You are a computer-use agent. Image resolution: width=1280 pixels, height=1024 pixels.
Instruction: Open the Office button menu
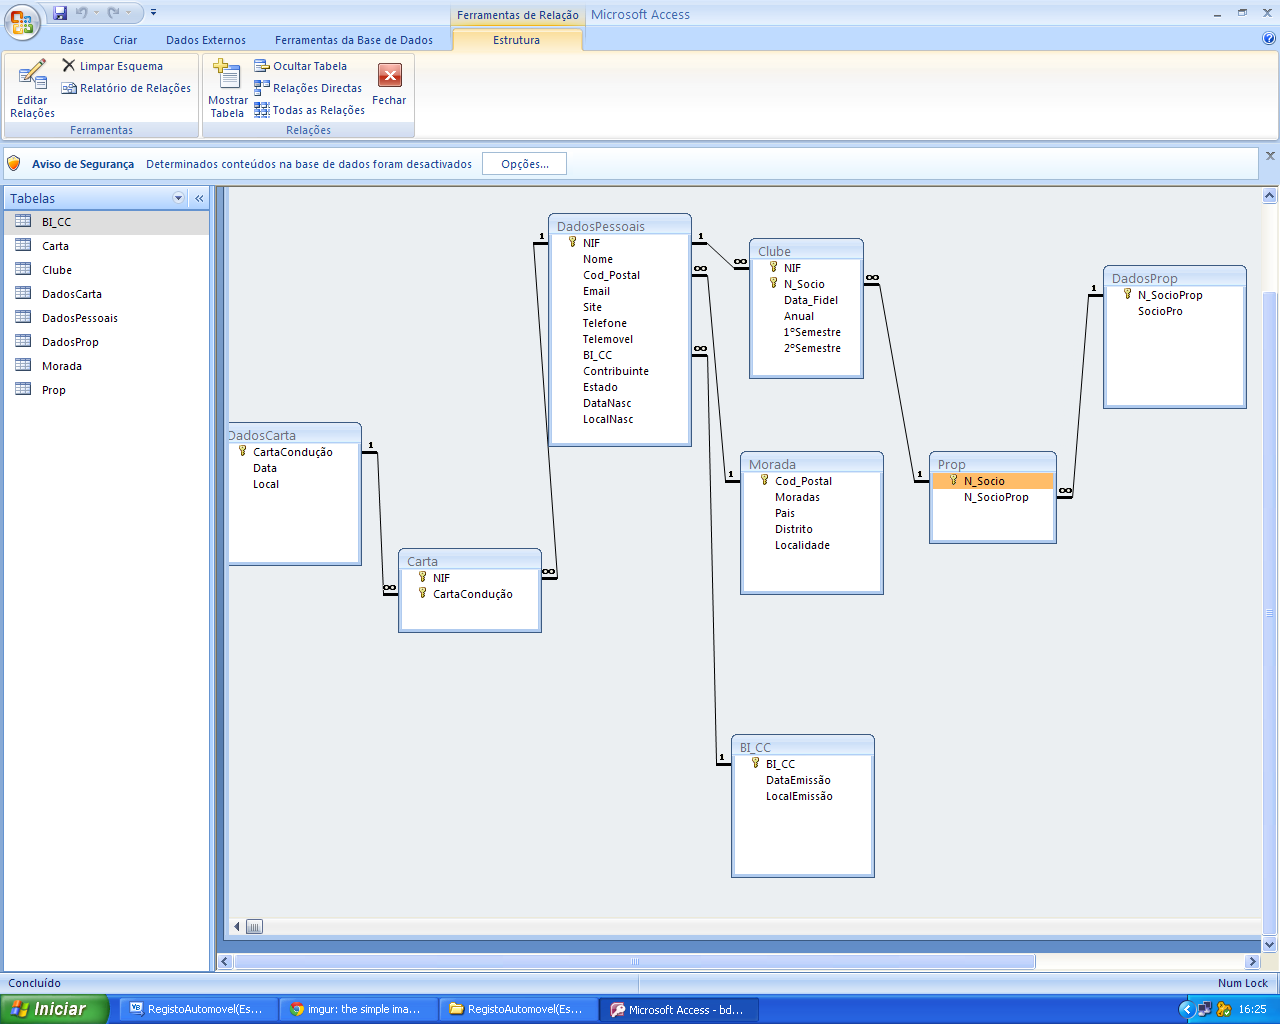coord(22,20)
